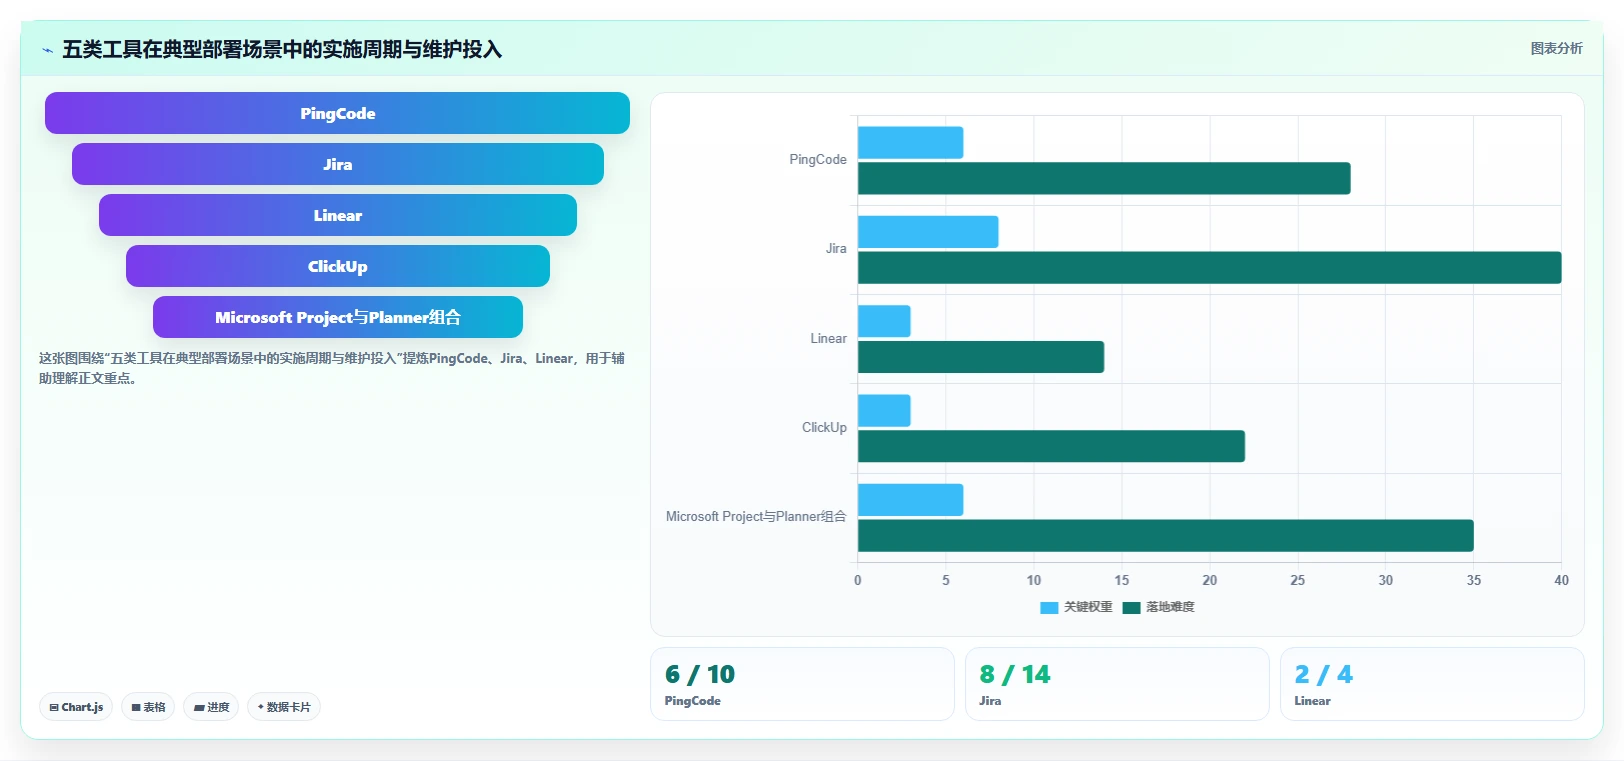Click Jira's dark green 落地难度 bar
This screenshot has width=1624, height=761.
(1209, 268)
